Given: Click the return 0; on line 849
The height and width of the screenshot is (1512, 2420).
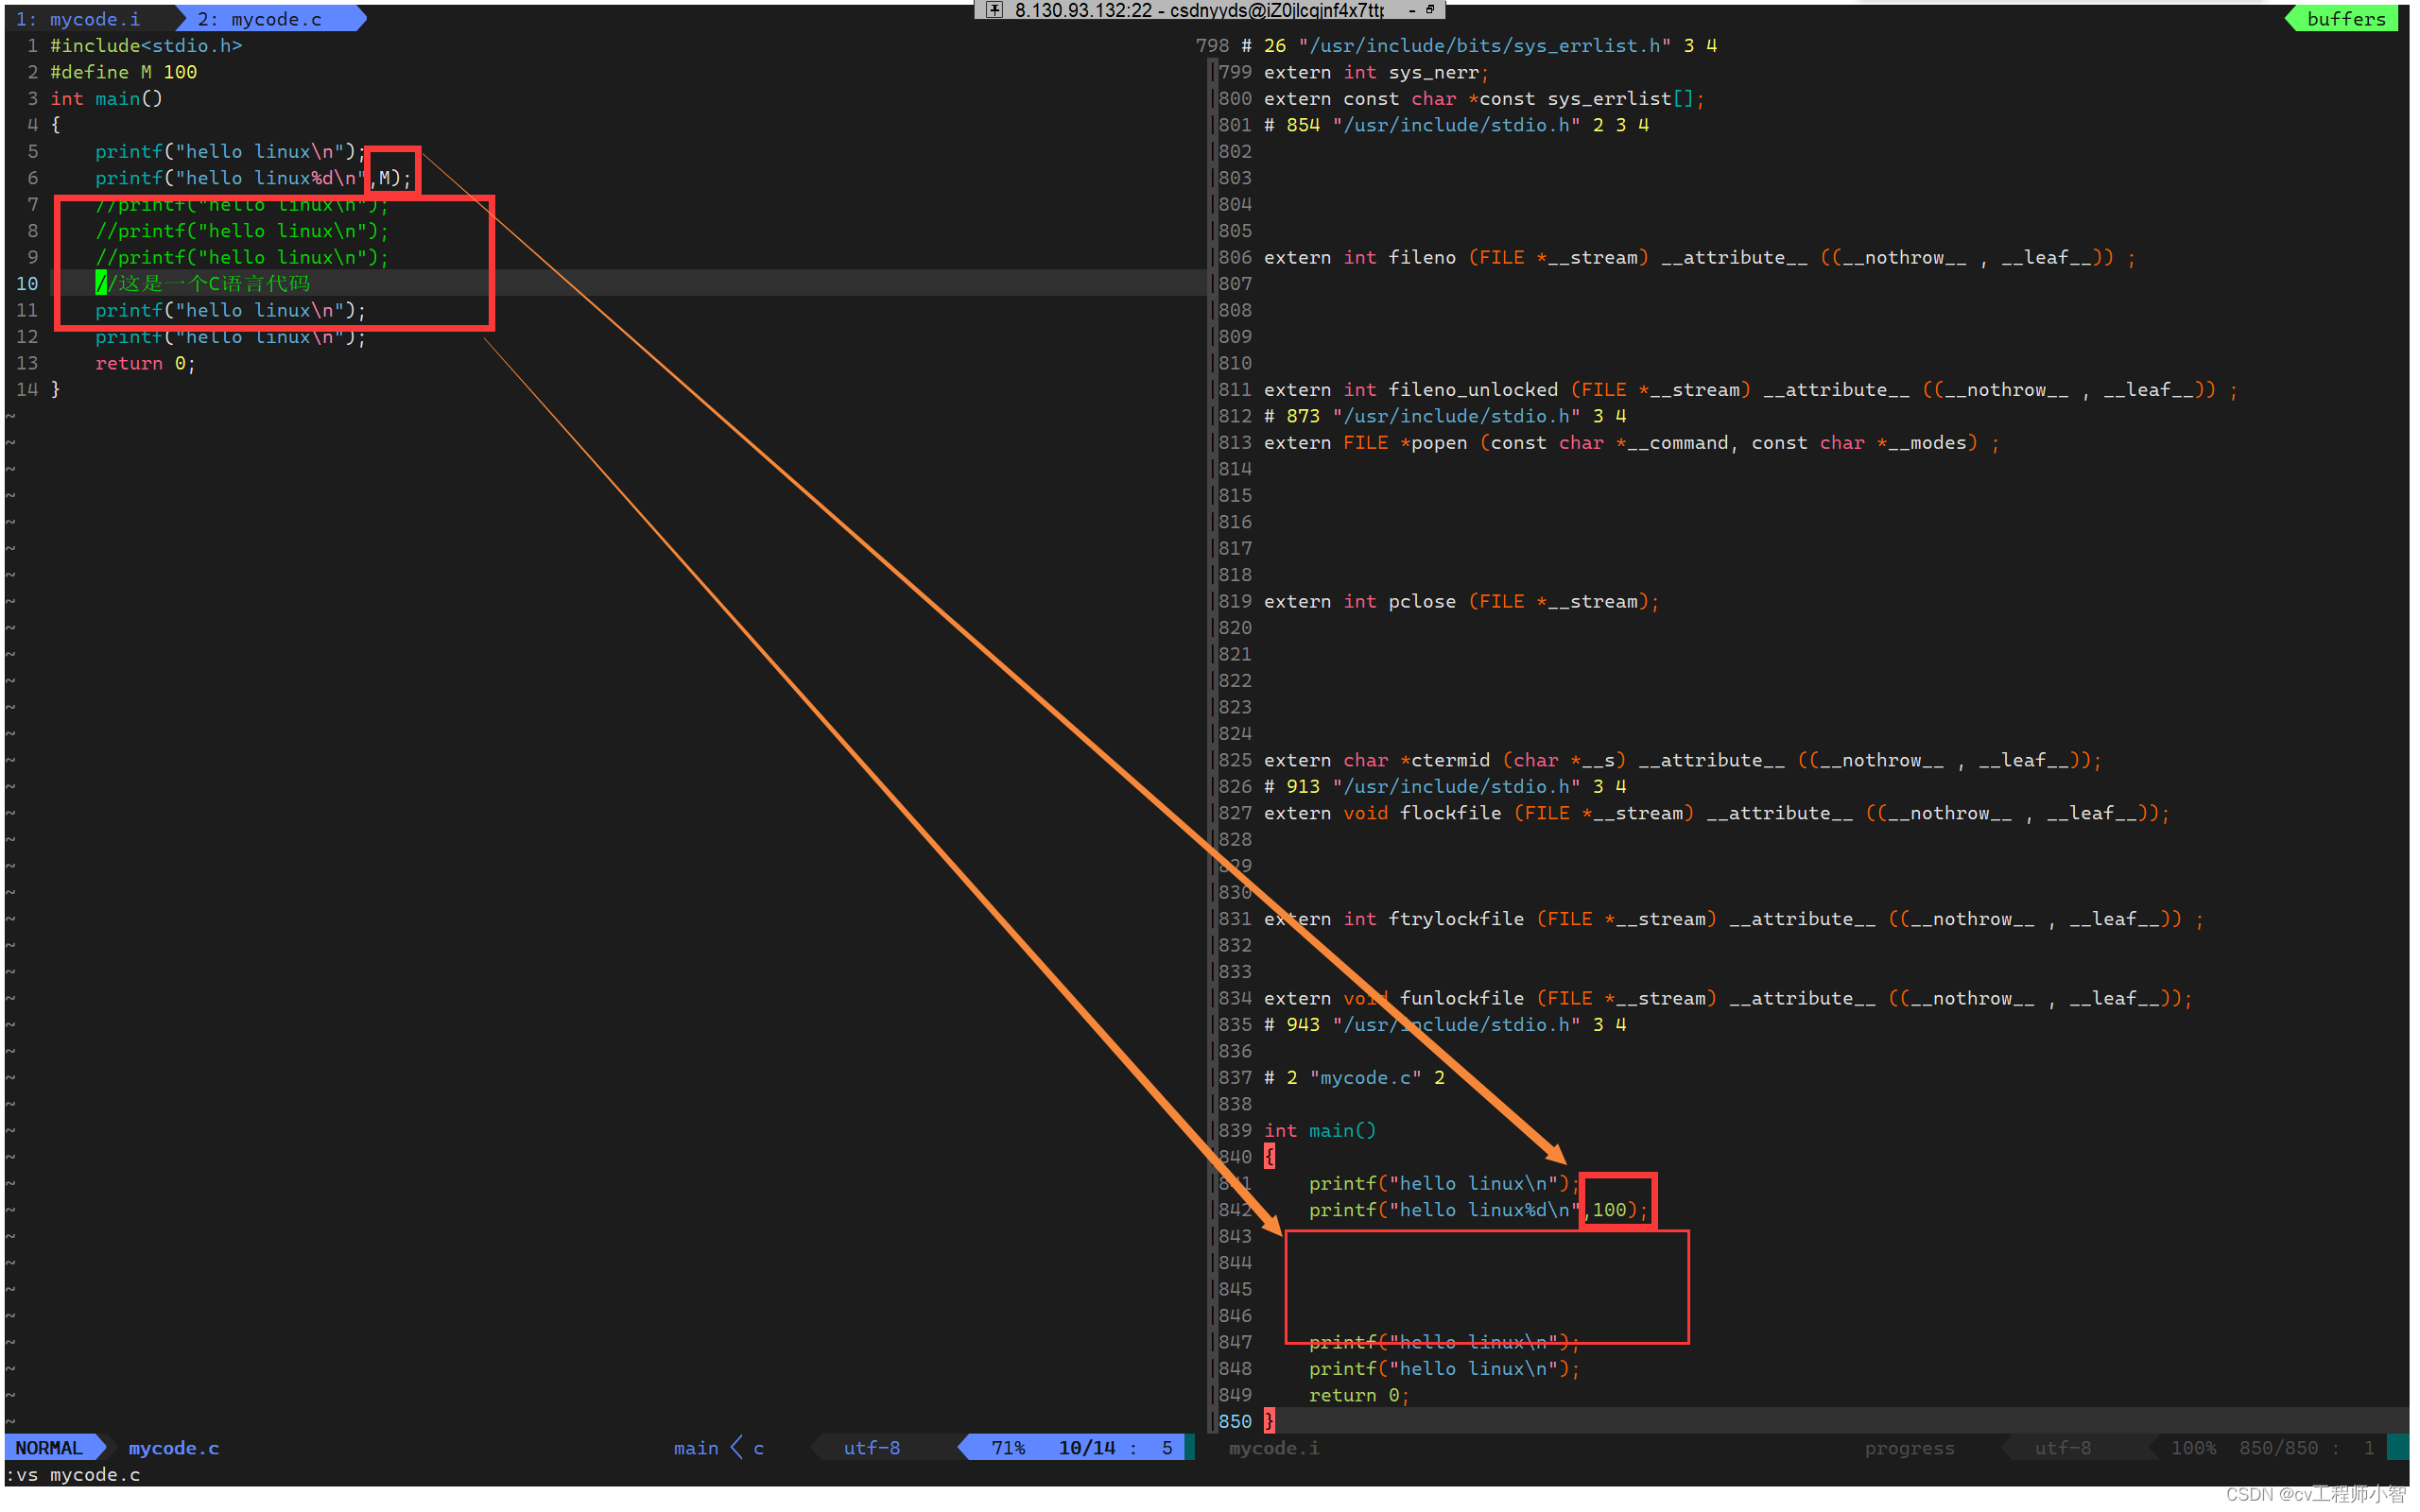Looking at the screenshot, I should click(x=1359, y=1396).
